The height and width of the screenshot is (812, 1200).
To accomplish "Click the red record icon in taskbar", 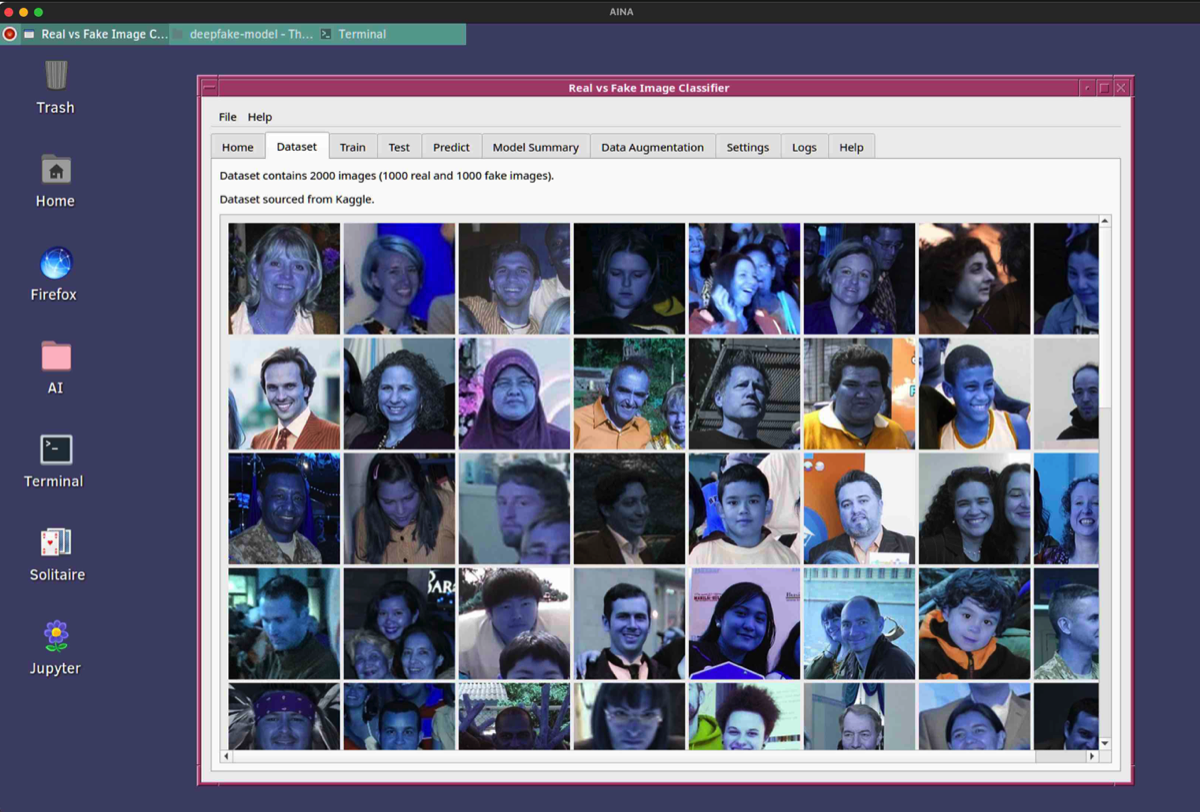I will (10, 34).
